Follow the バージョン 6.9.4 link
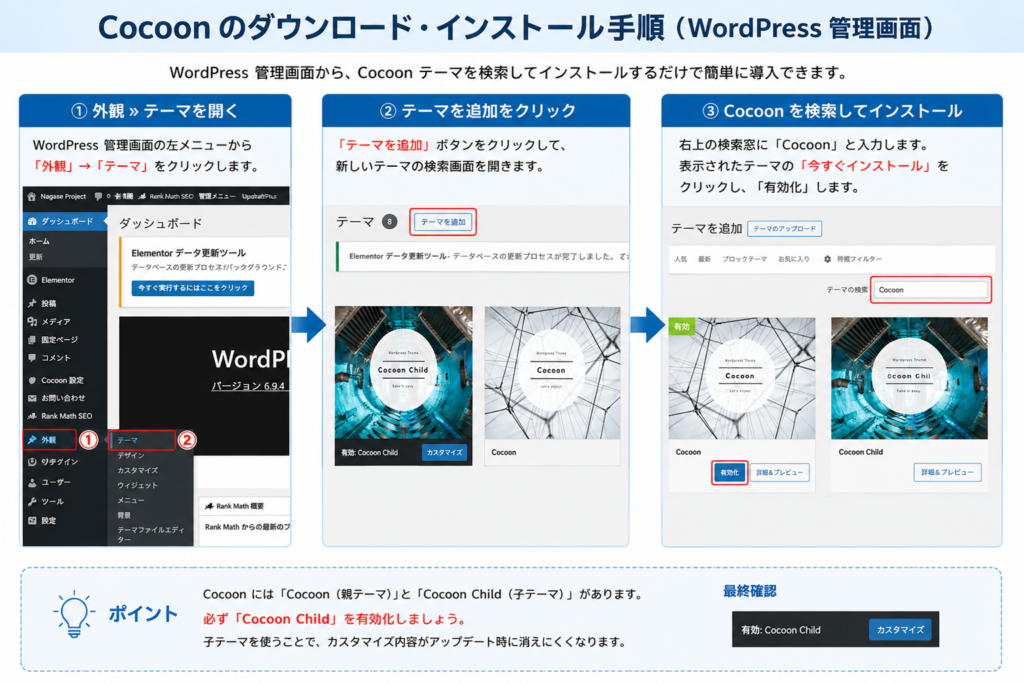Image resolution: width=1024 pixels, height=683 pixels. (x=248, y=386)
